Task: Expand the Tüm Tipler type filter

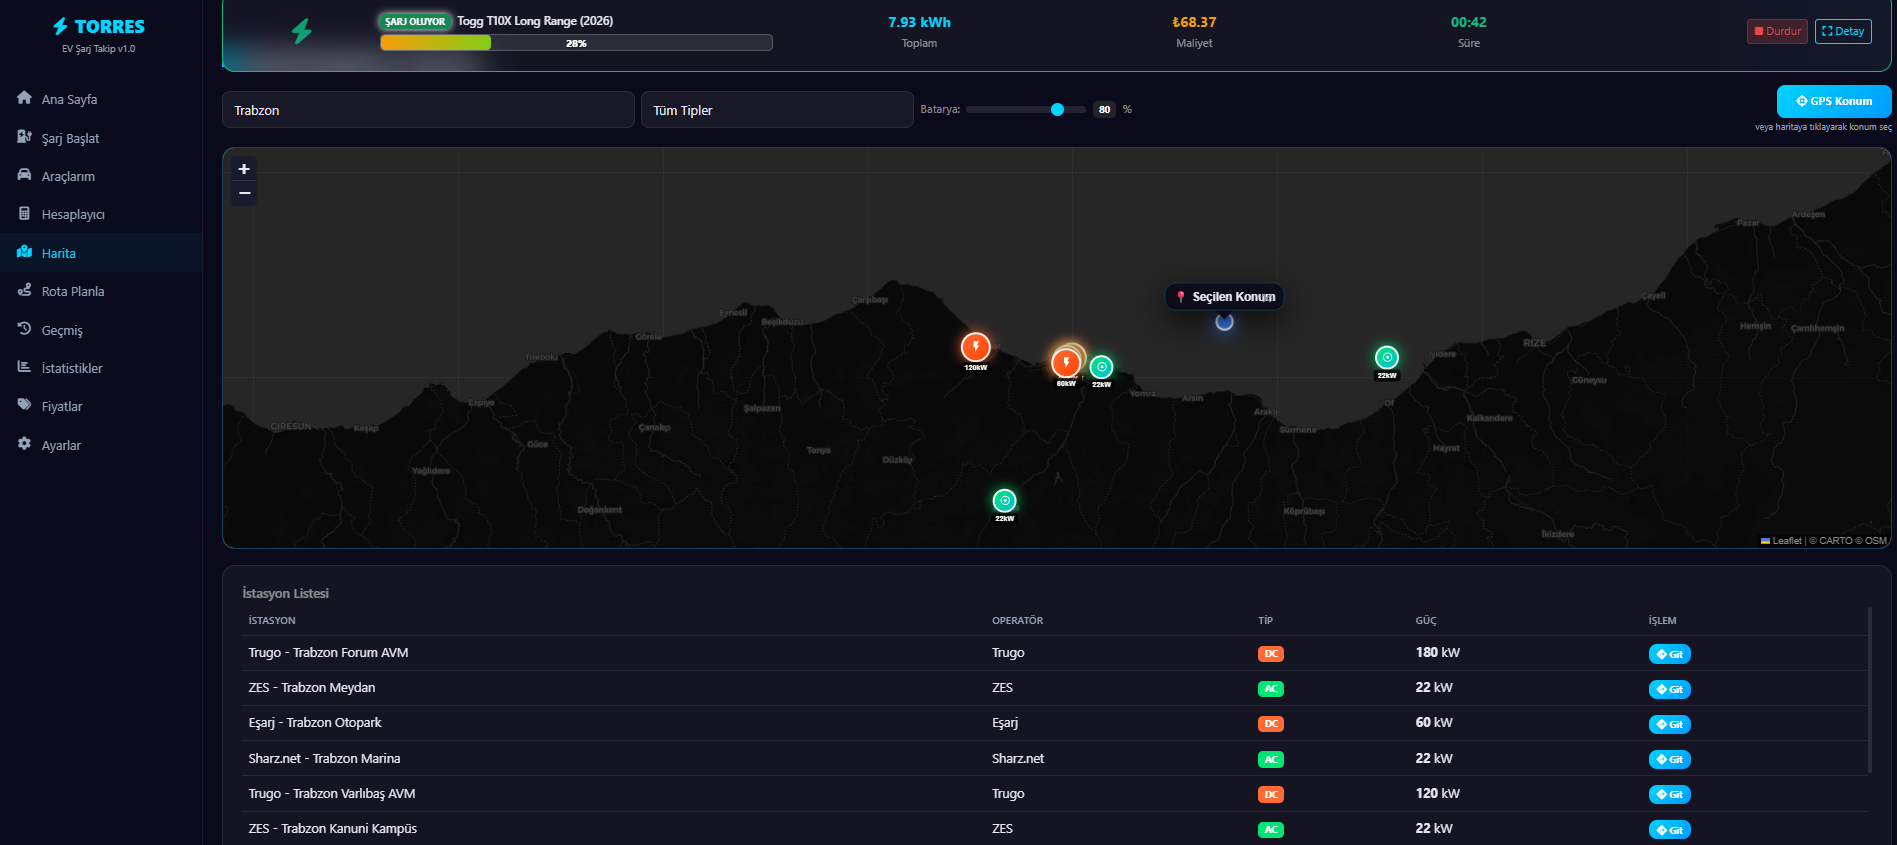Action: (777, 110)
